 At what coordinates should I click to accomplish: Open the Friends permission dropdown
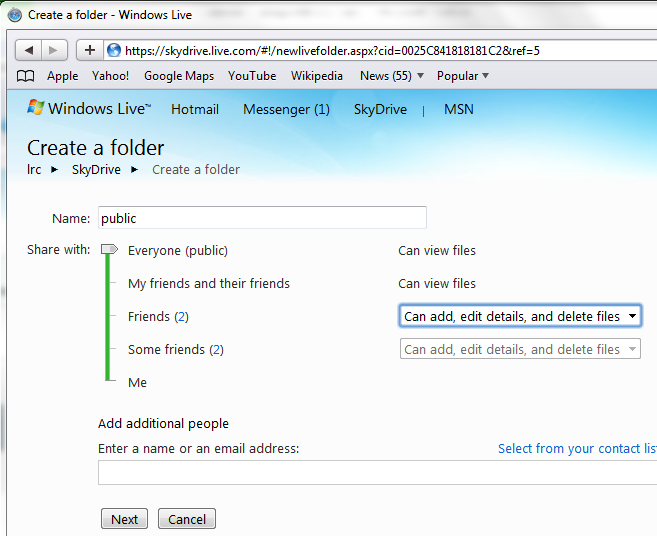point(519,317)
